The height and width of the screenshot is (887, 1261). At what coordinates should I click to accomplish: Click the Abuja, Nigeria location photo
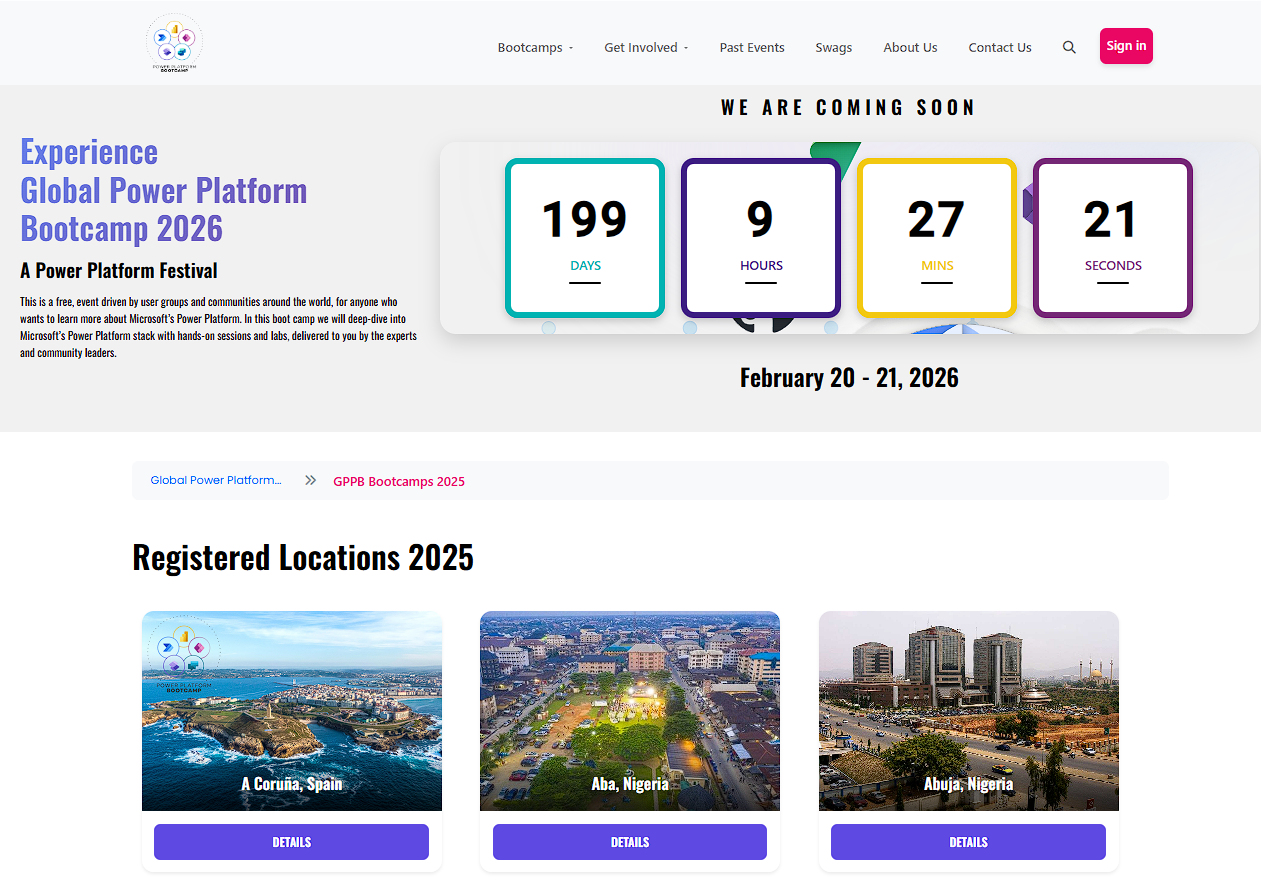(968, 711)
